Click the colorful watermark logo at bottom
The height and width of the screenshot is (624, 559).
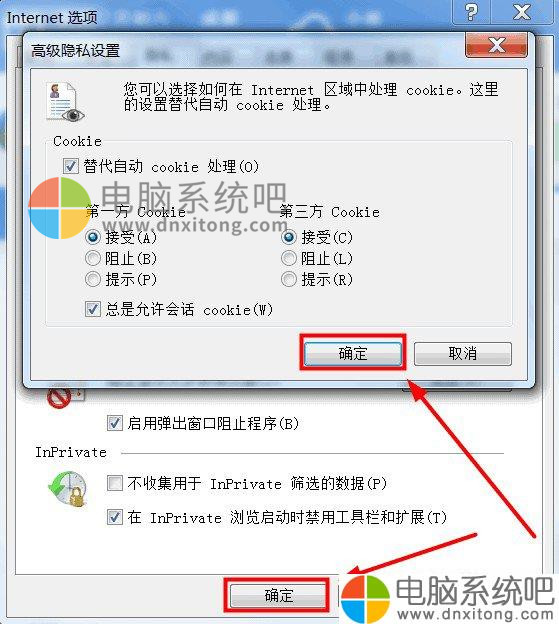tap(365, 598)
